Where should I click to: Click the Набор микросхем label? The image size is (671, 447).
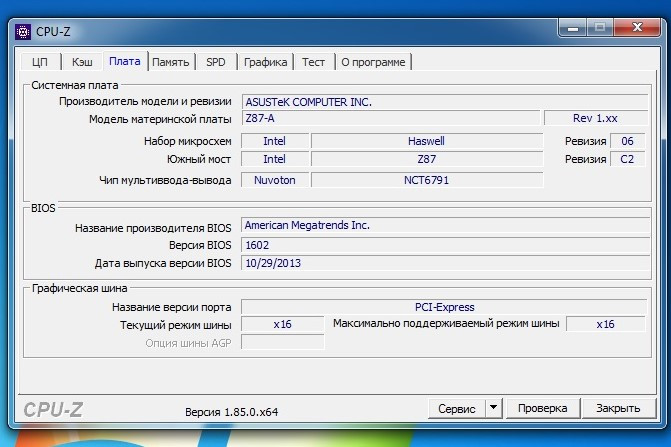(187, 141)
